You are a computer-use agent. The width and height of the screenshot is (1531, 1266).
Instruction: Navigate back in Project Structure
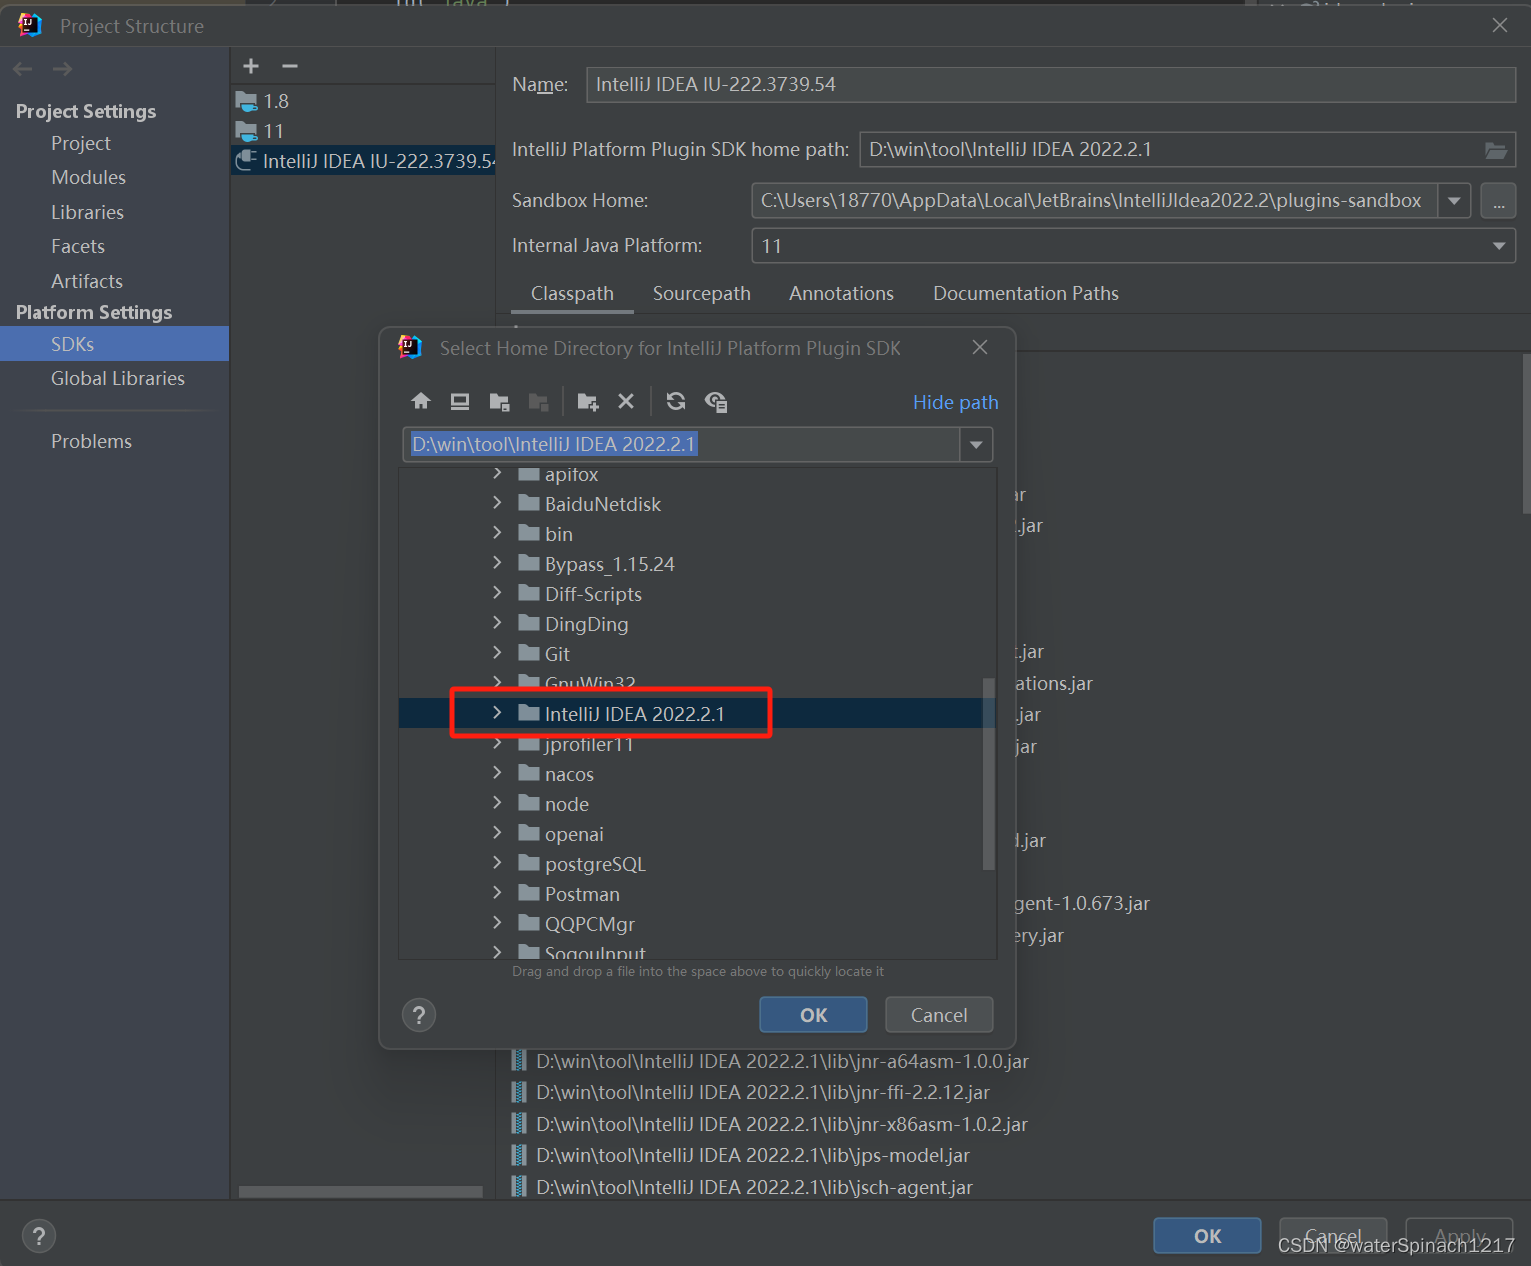pyautogui.click(x=23, y=69)
